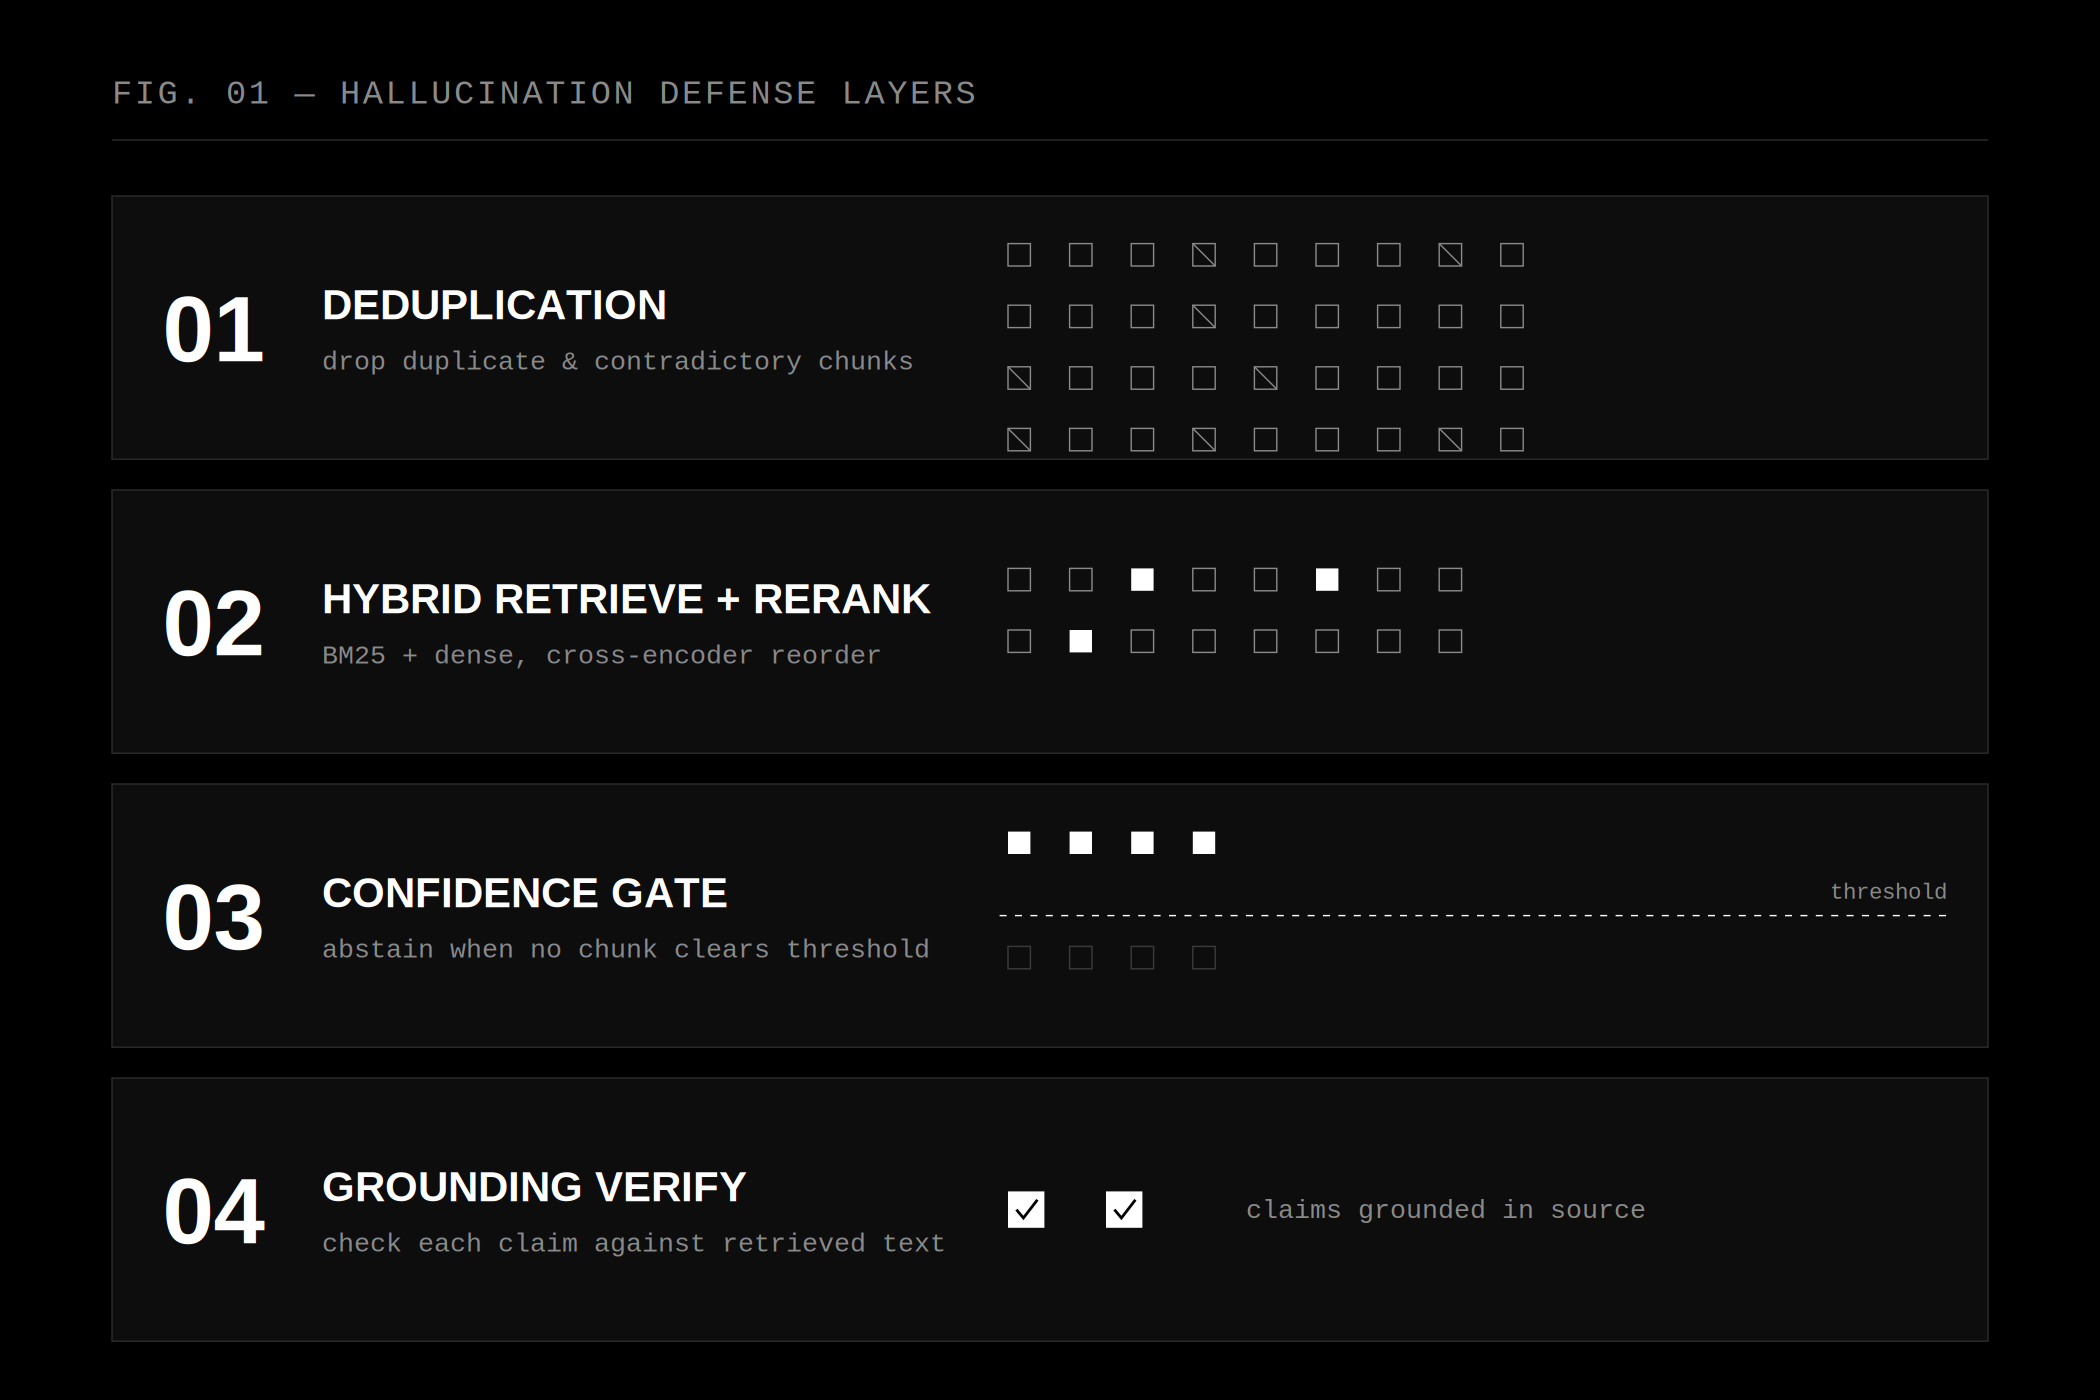Click the crossed-out chunk in the deduplication second row
Screen dimensions: 2100x1400
coord(1204,317)
